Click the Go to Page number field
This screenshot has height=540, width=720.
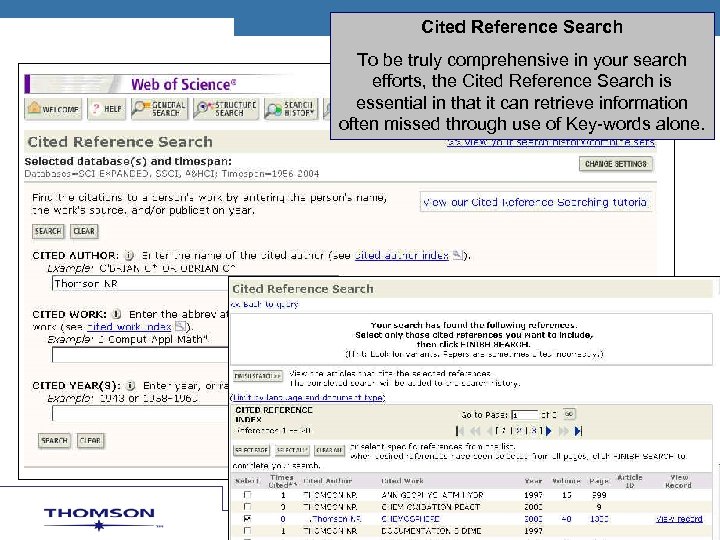(524, 415)
